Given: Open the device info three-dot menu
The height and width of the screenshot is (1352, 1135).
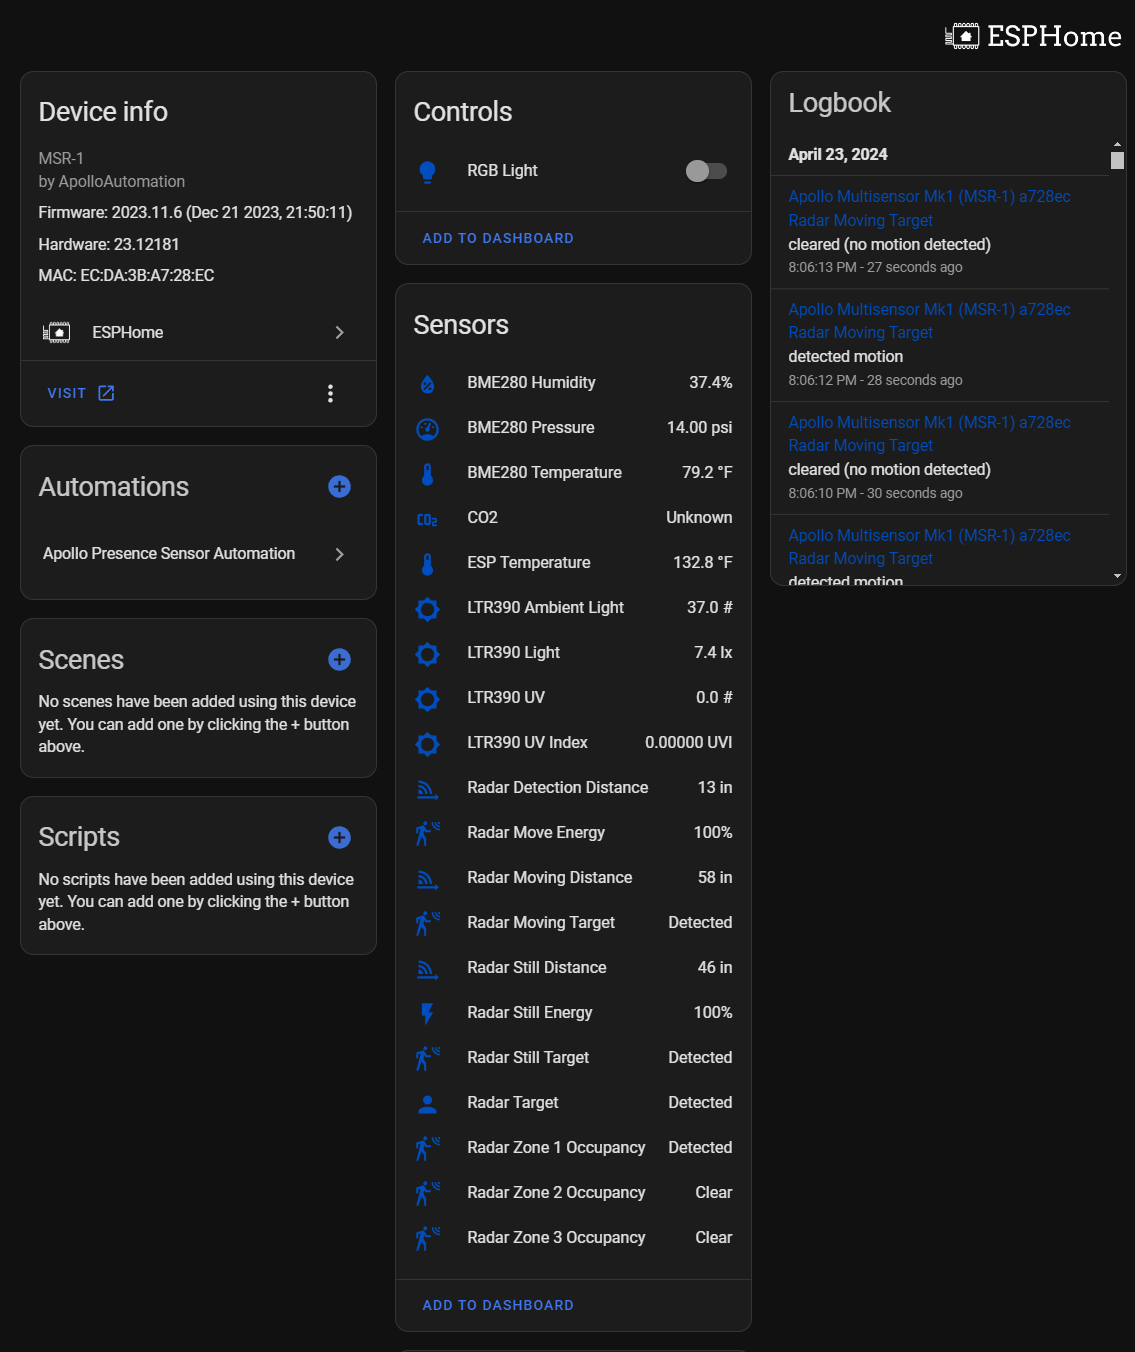Looking at the screenshot, I should click(330, 393).
